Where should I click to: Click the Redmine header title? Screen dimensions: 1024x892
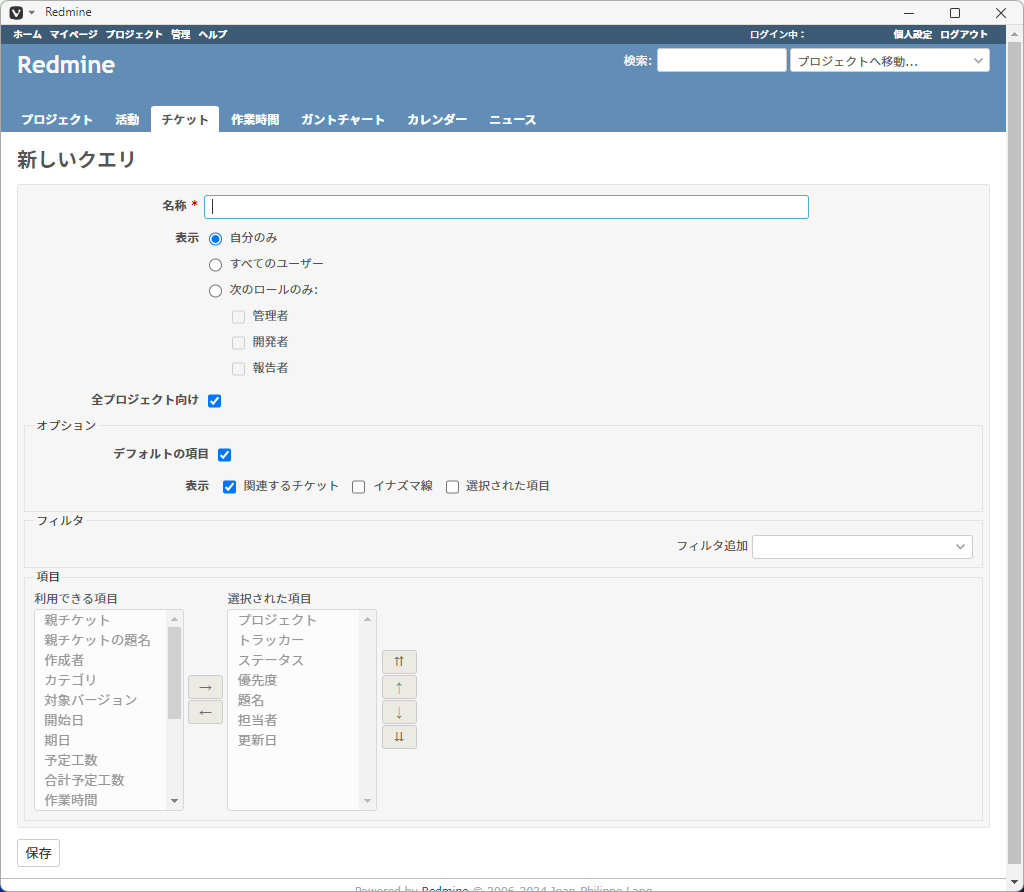[x=66, y=65]
